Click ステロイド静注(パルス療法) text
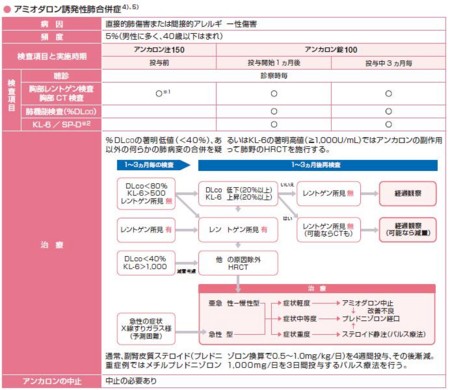This screenshot has width=450, height=390. (384, 334)
